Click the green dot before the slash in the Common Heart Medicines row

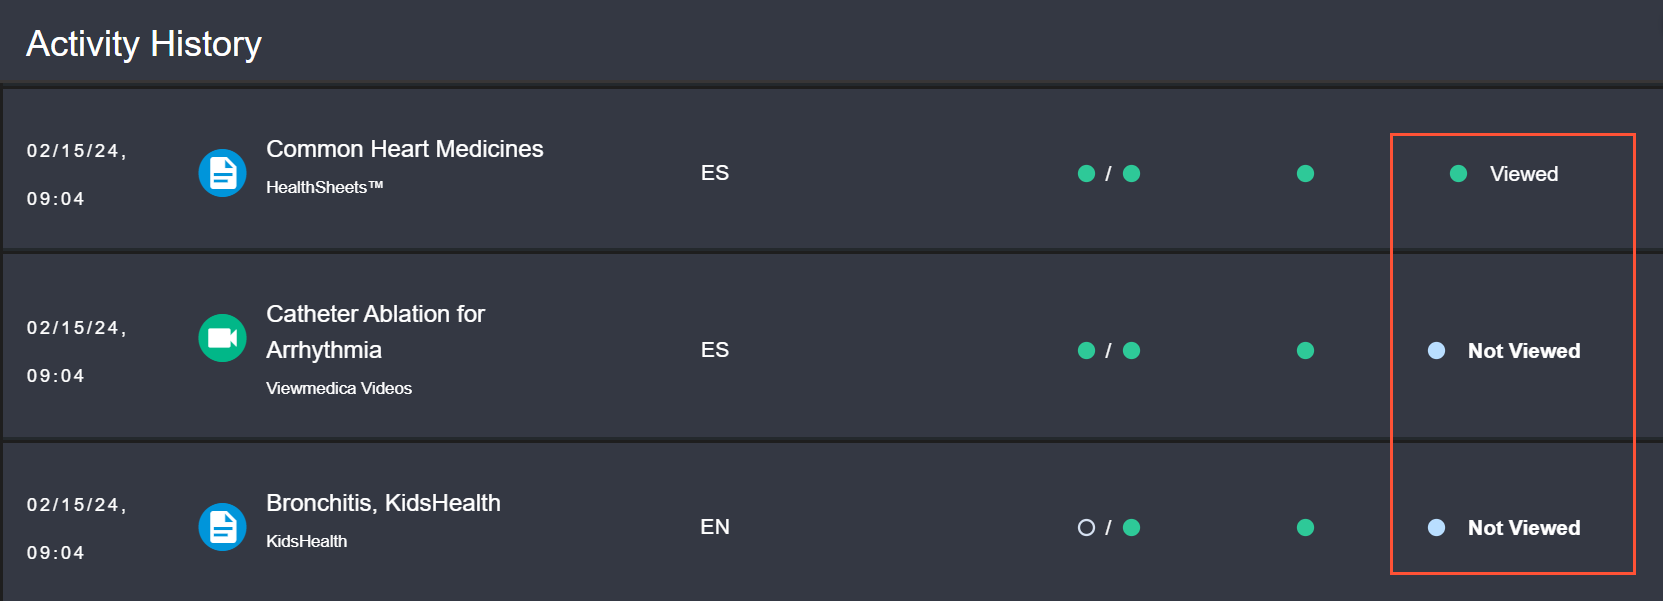coord(1086,174)
